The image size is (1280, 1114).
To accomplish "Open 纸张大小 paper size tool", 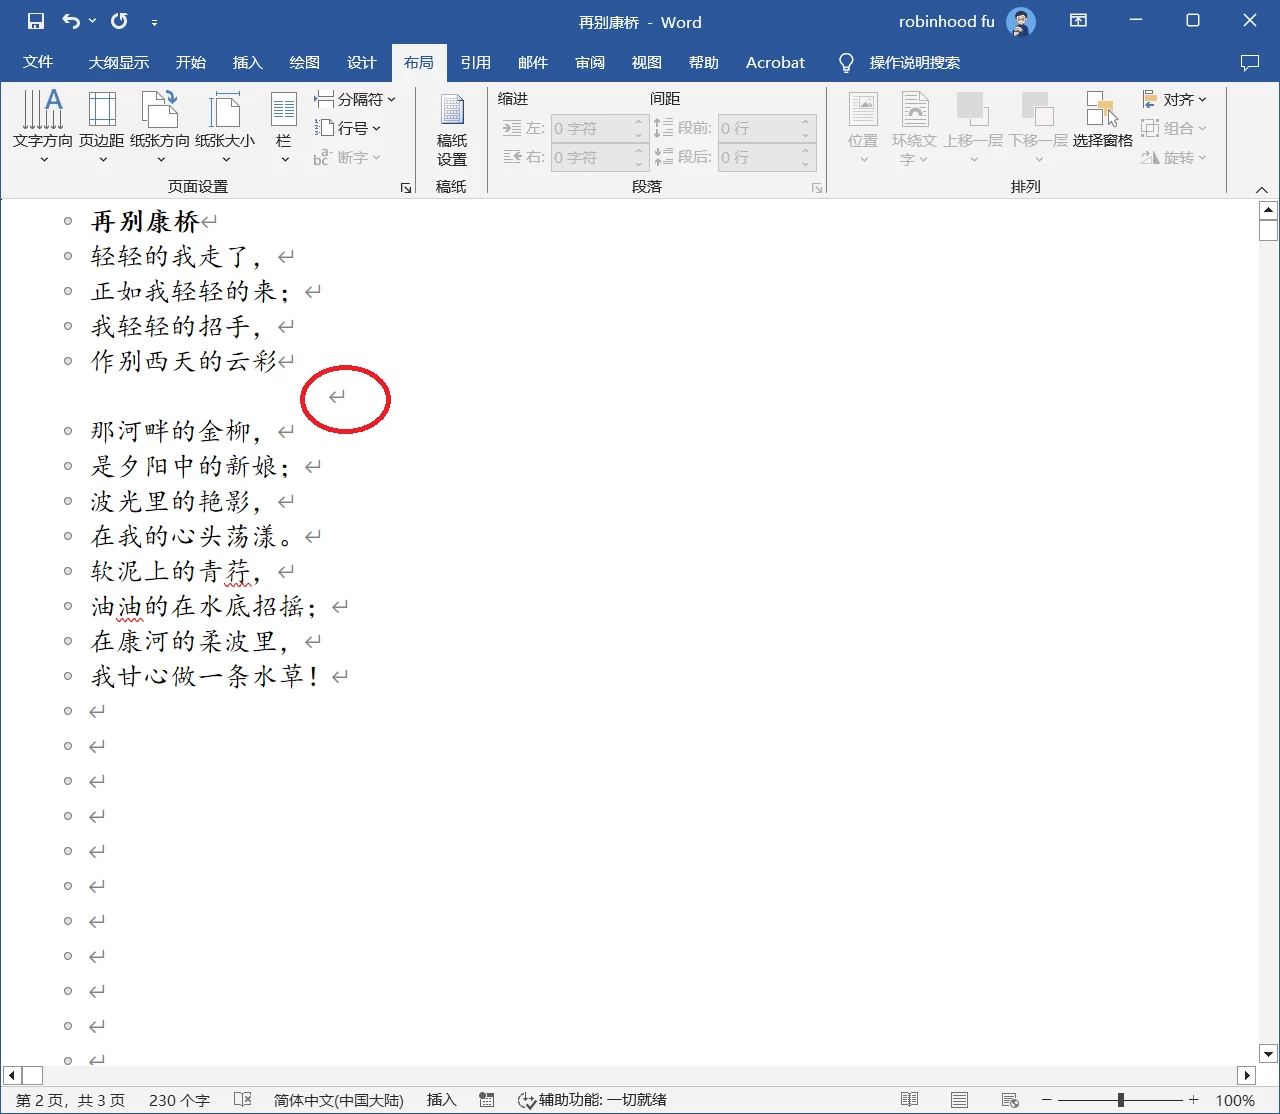I will (x=225, y=127).
